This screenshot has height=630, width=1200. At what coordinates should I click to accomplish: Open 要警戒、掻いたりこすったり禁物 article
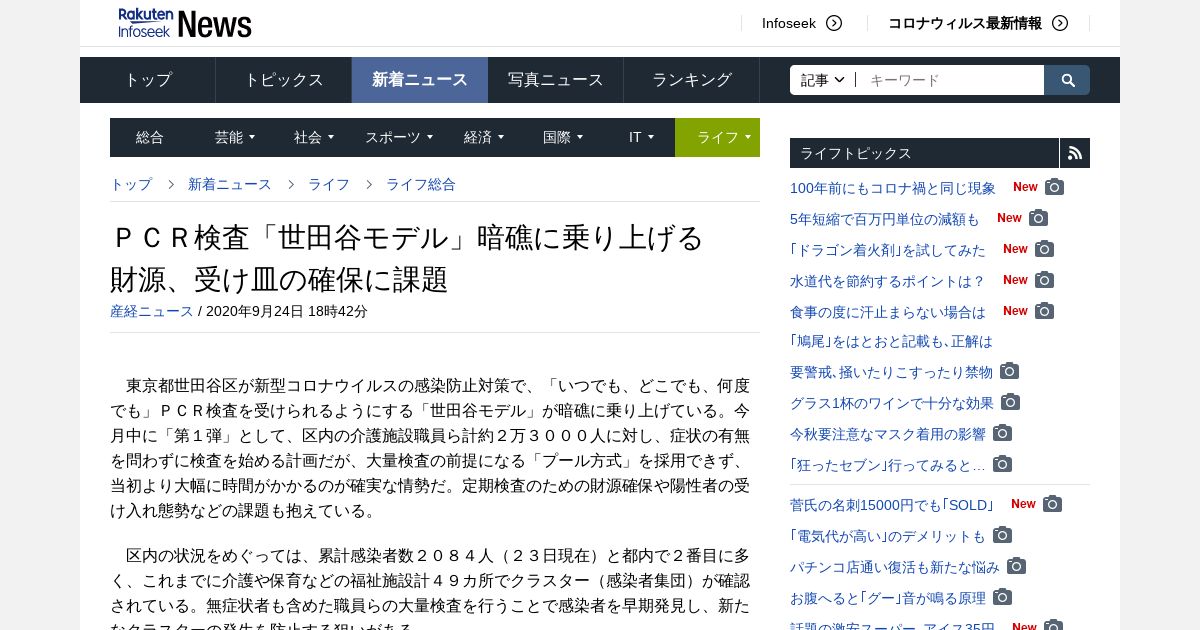click(x=892, y=372)
